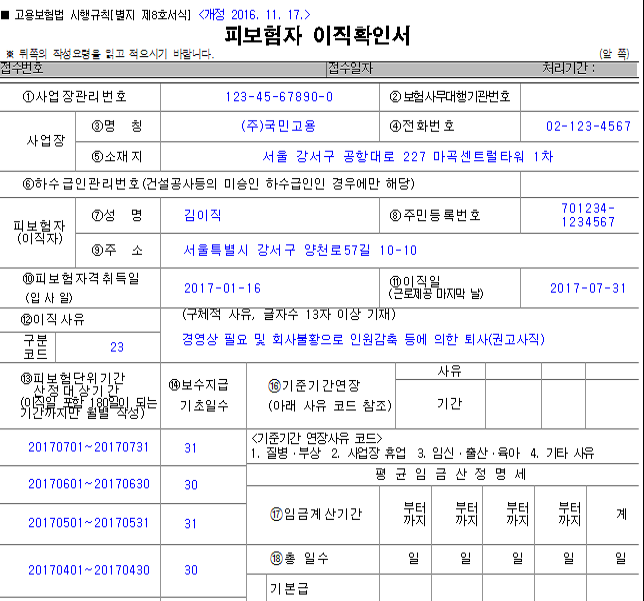Image resolution: width=644 pixels, height=601 pixels.
Task: Click resident number 701234-1234567
Action: click(x=588, y=215)
